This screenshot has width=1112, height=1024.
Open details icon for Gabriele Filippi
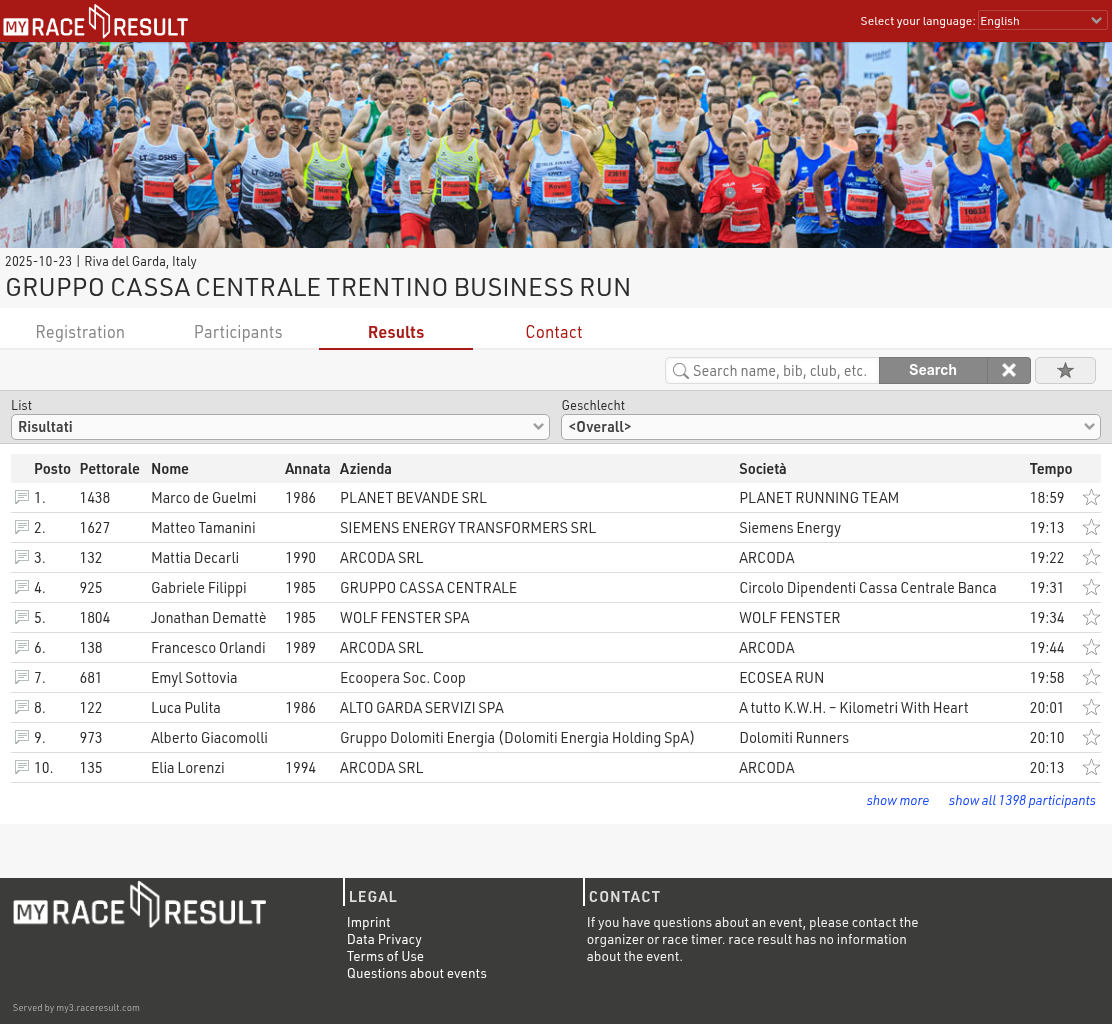point(22,587)
